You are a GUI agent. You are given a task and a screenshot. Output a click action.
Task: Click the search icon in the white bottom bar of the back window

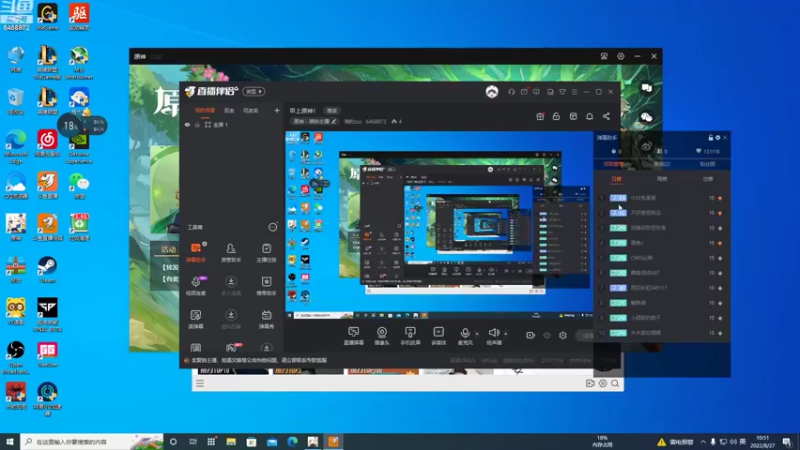click(x=615, y=383)
